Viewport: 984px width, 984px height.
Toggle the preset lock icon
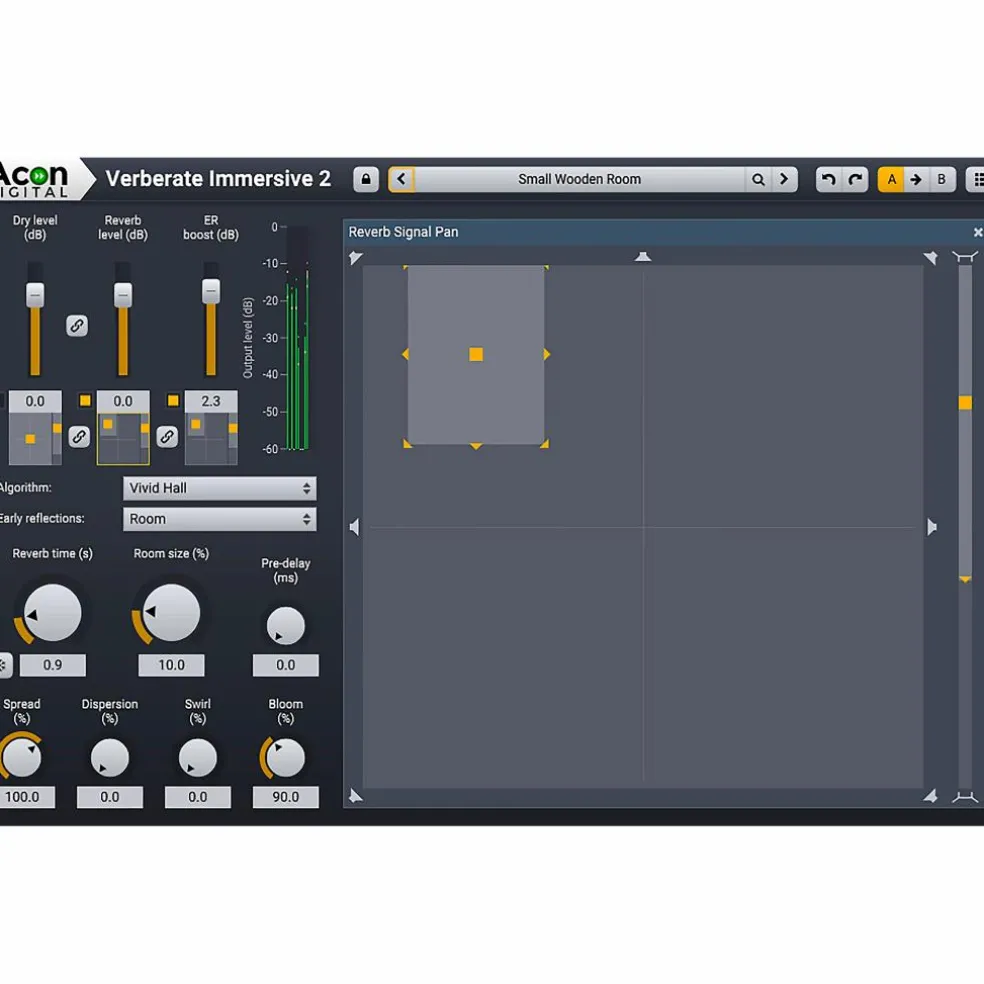366,179
